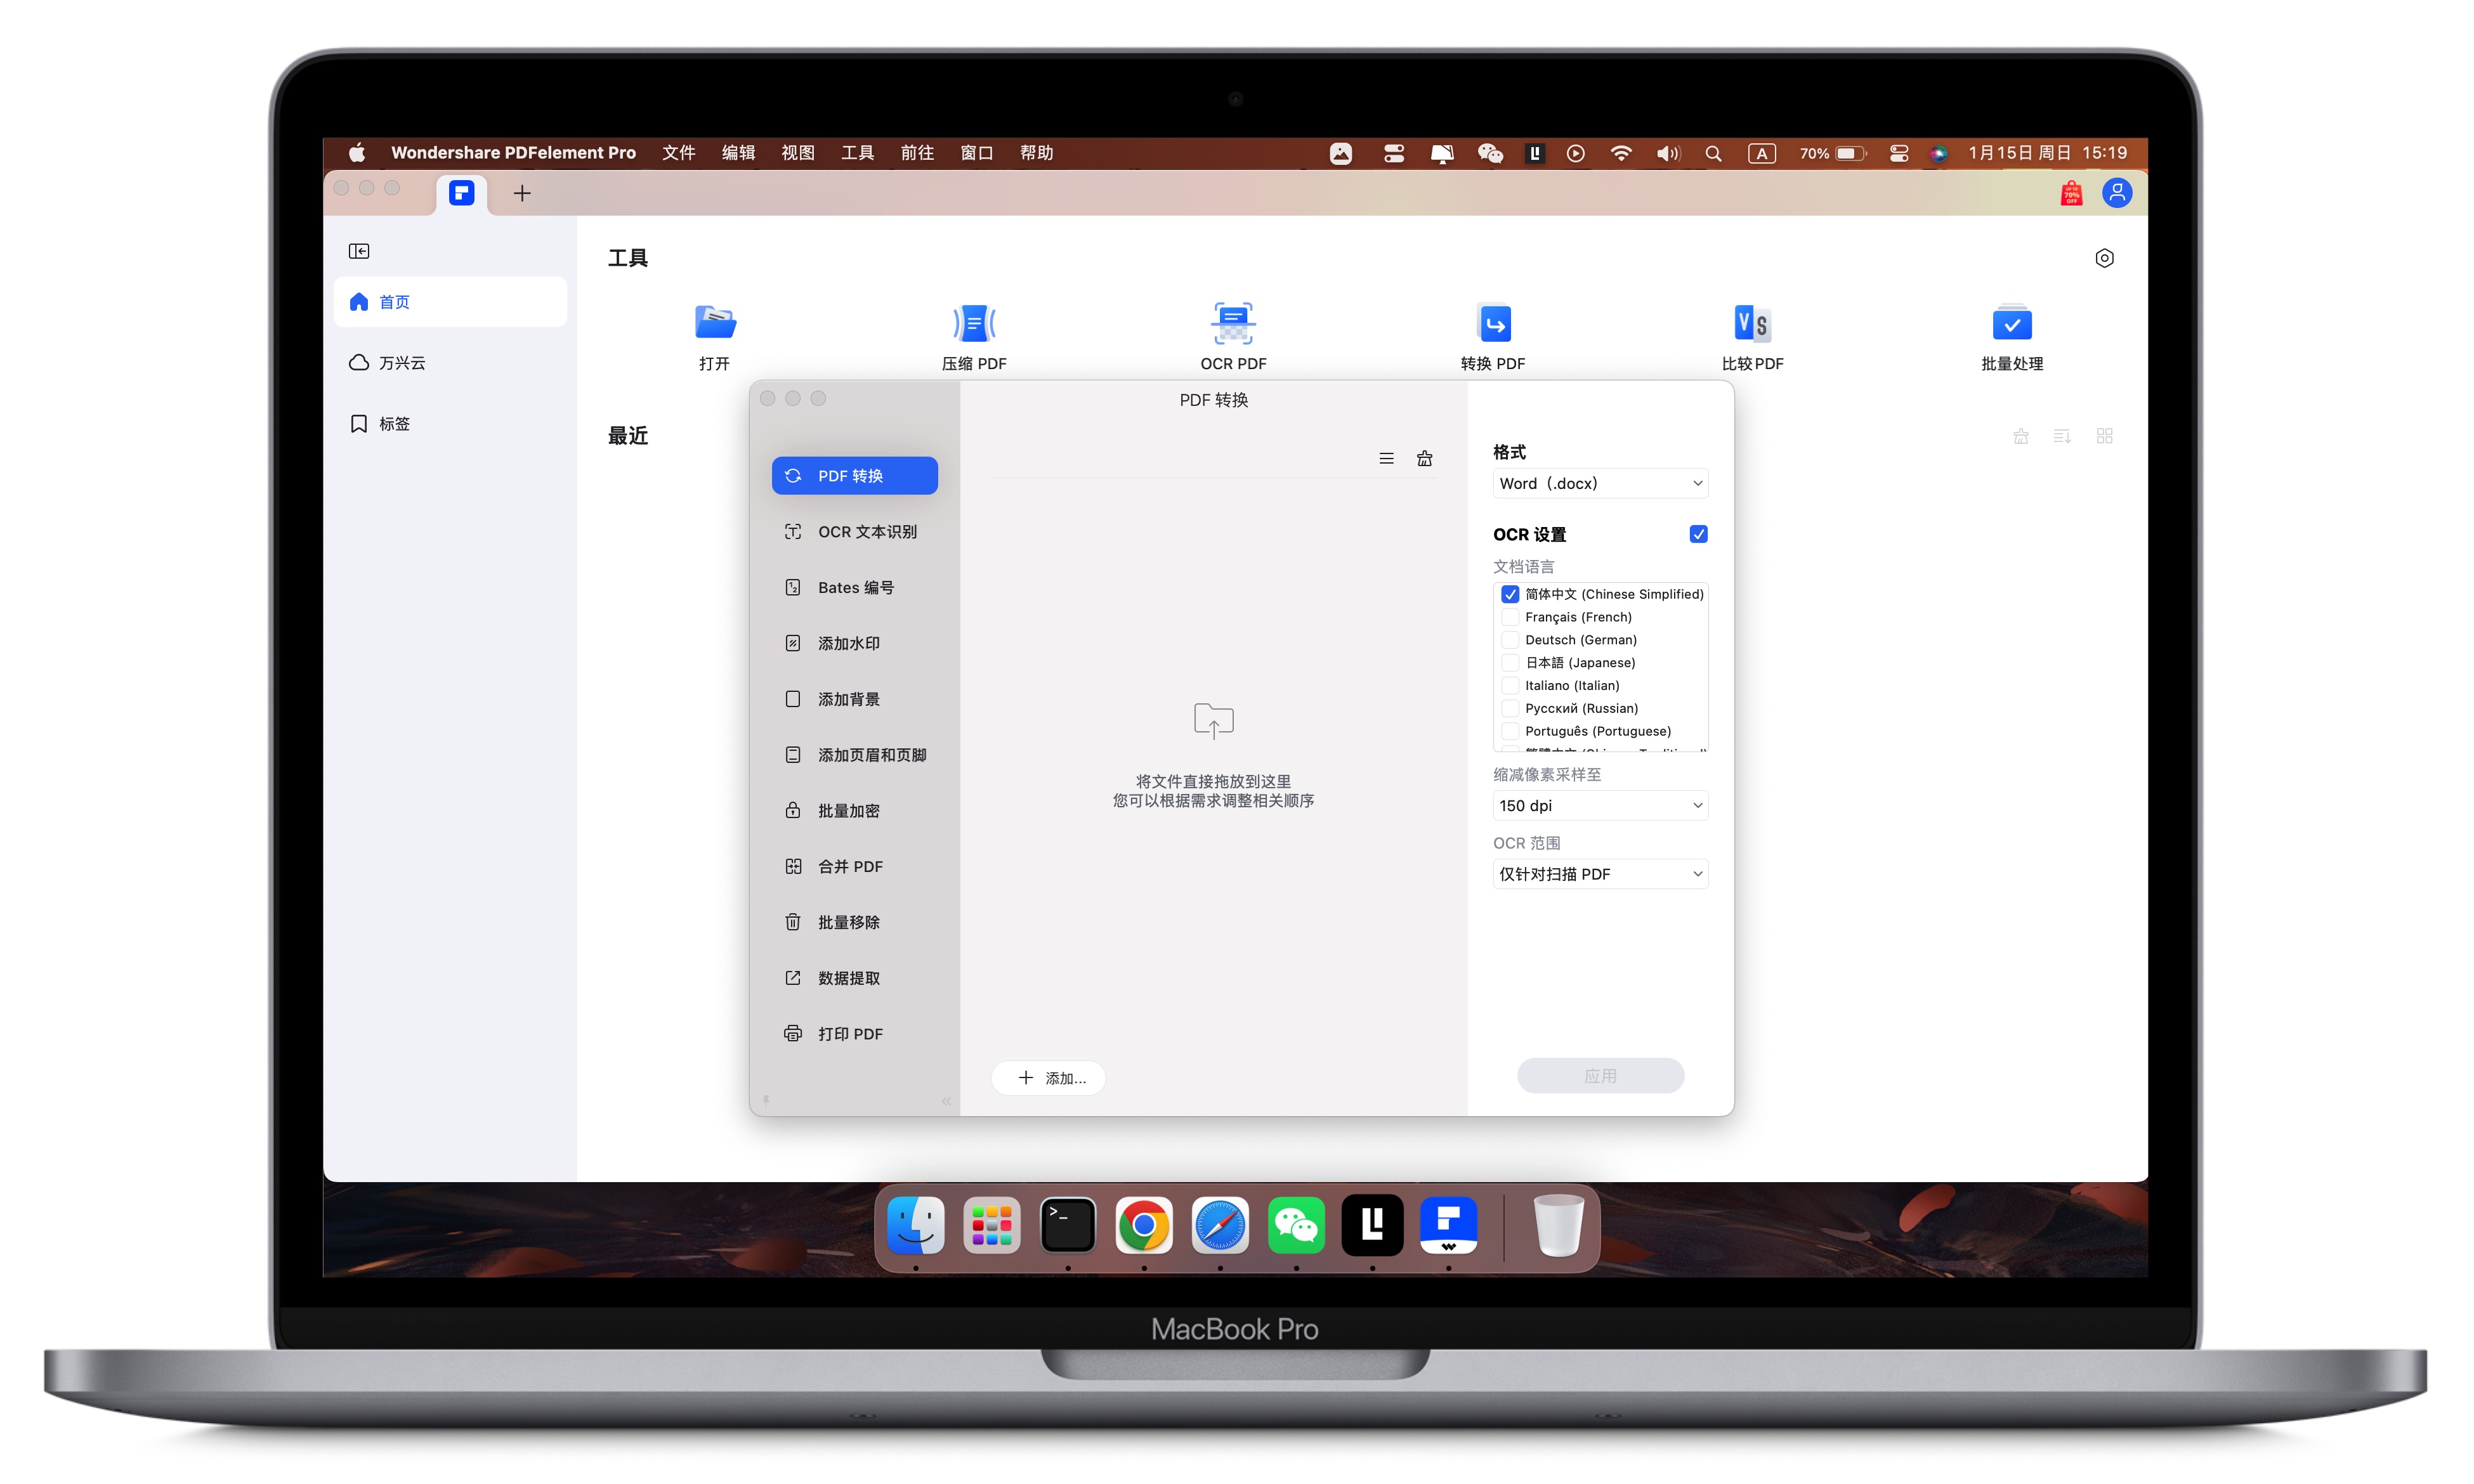The image size is (2474, 1484).
Task: Toggle the OCR 设置 checkbox on
Action: click(x=1696, y=533)
